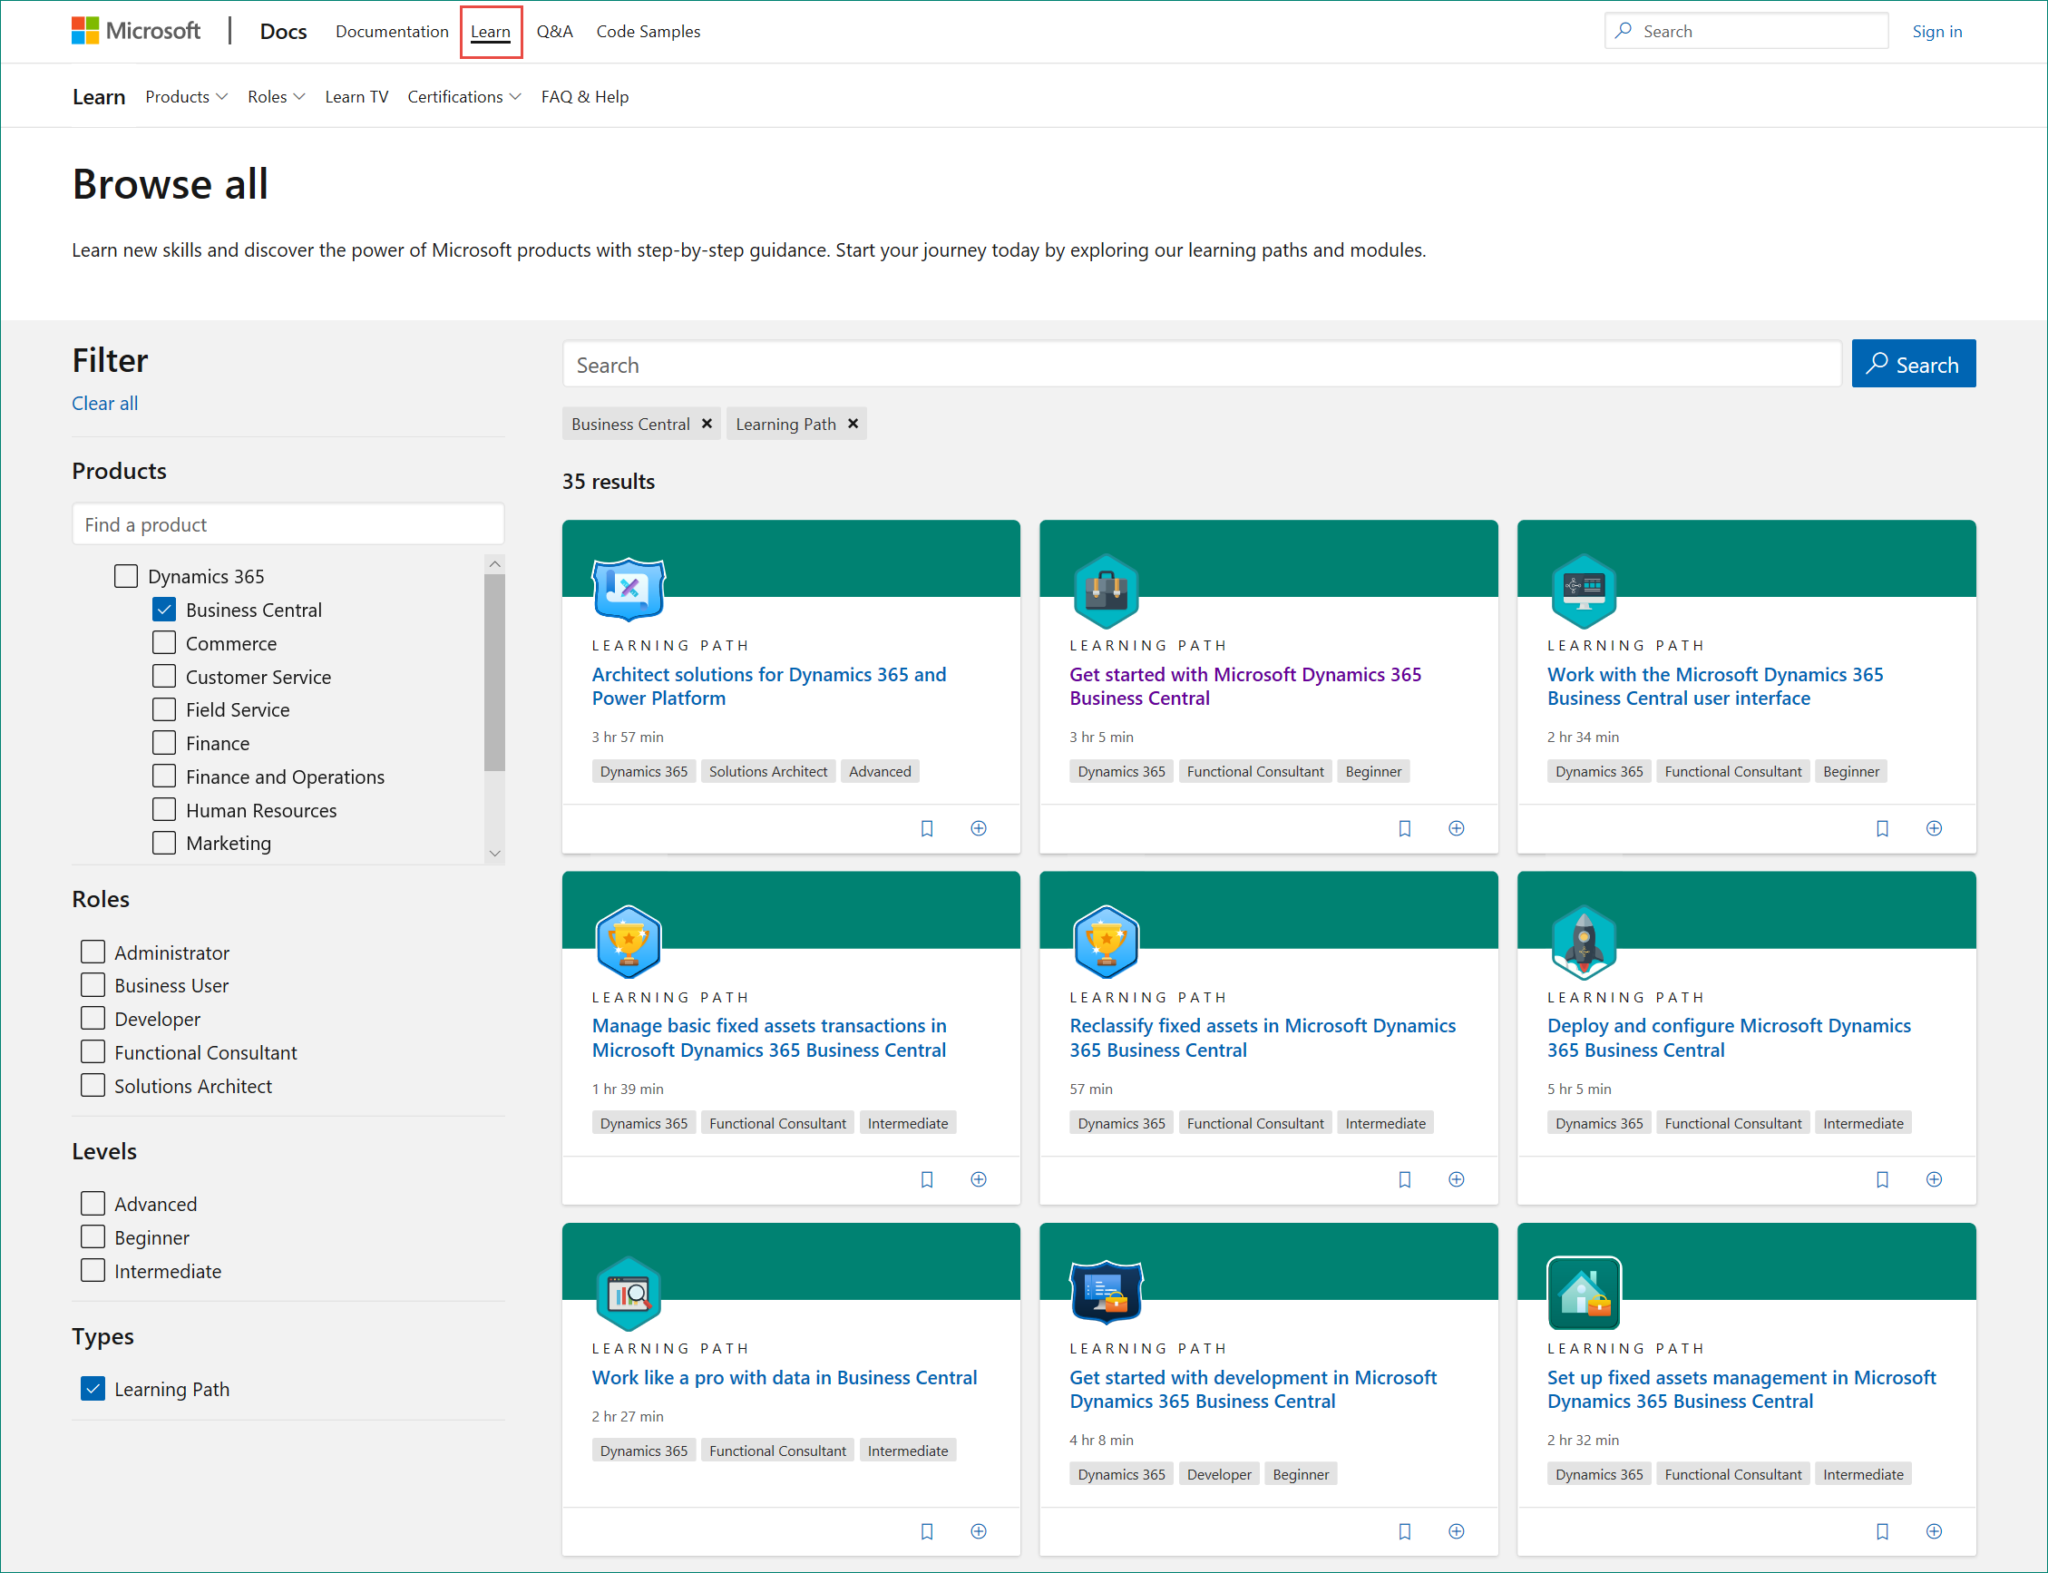Click the Clear all filters link
2048x1573 pixels.
point(105,403)
